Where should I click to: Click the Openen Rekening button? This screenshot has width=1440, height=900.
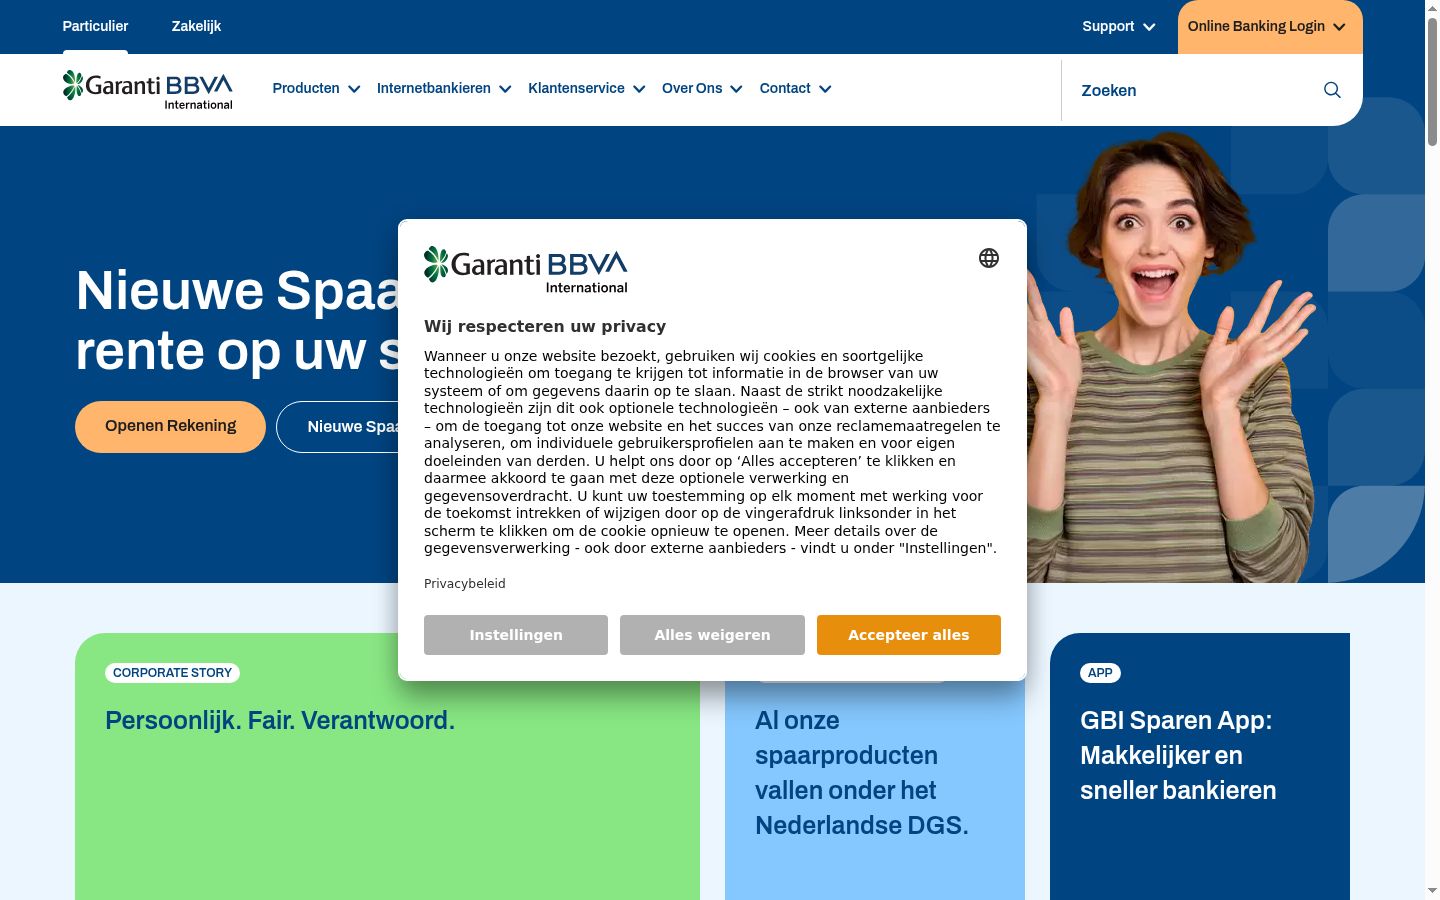(x=170, y=427)
